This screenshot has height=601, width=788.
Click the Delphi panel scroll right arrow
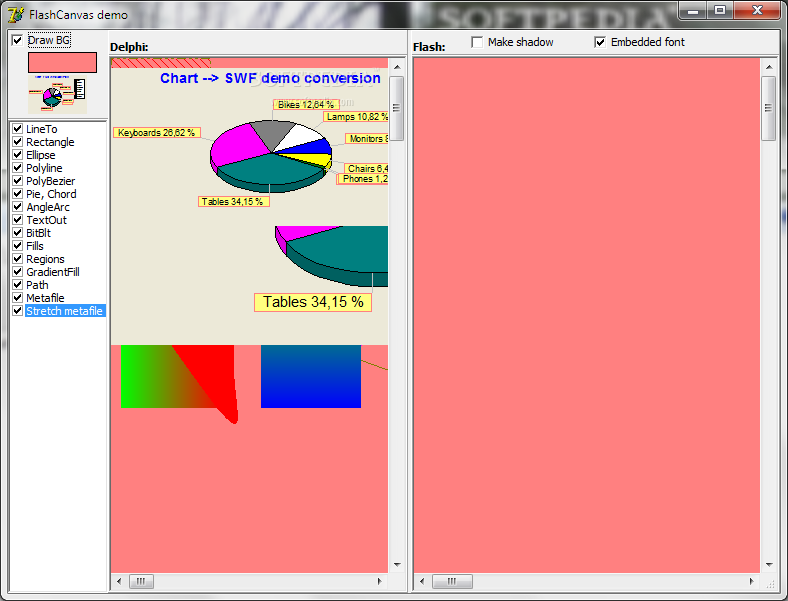pyautogui.click(x=380, y=581)
